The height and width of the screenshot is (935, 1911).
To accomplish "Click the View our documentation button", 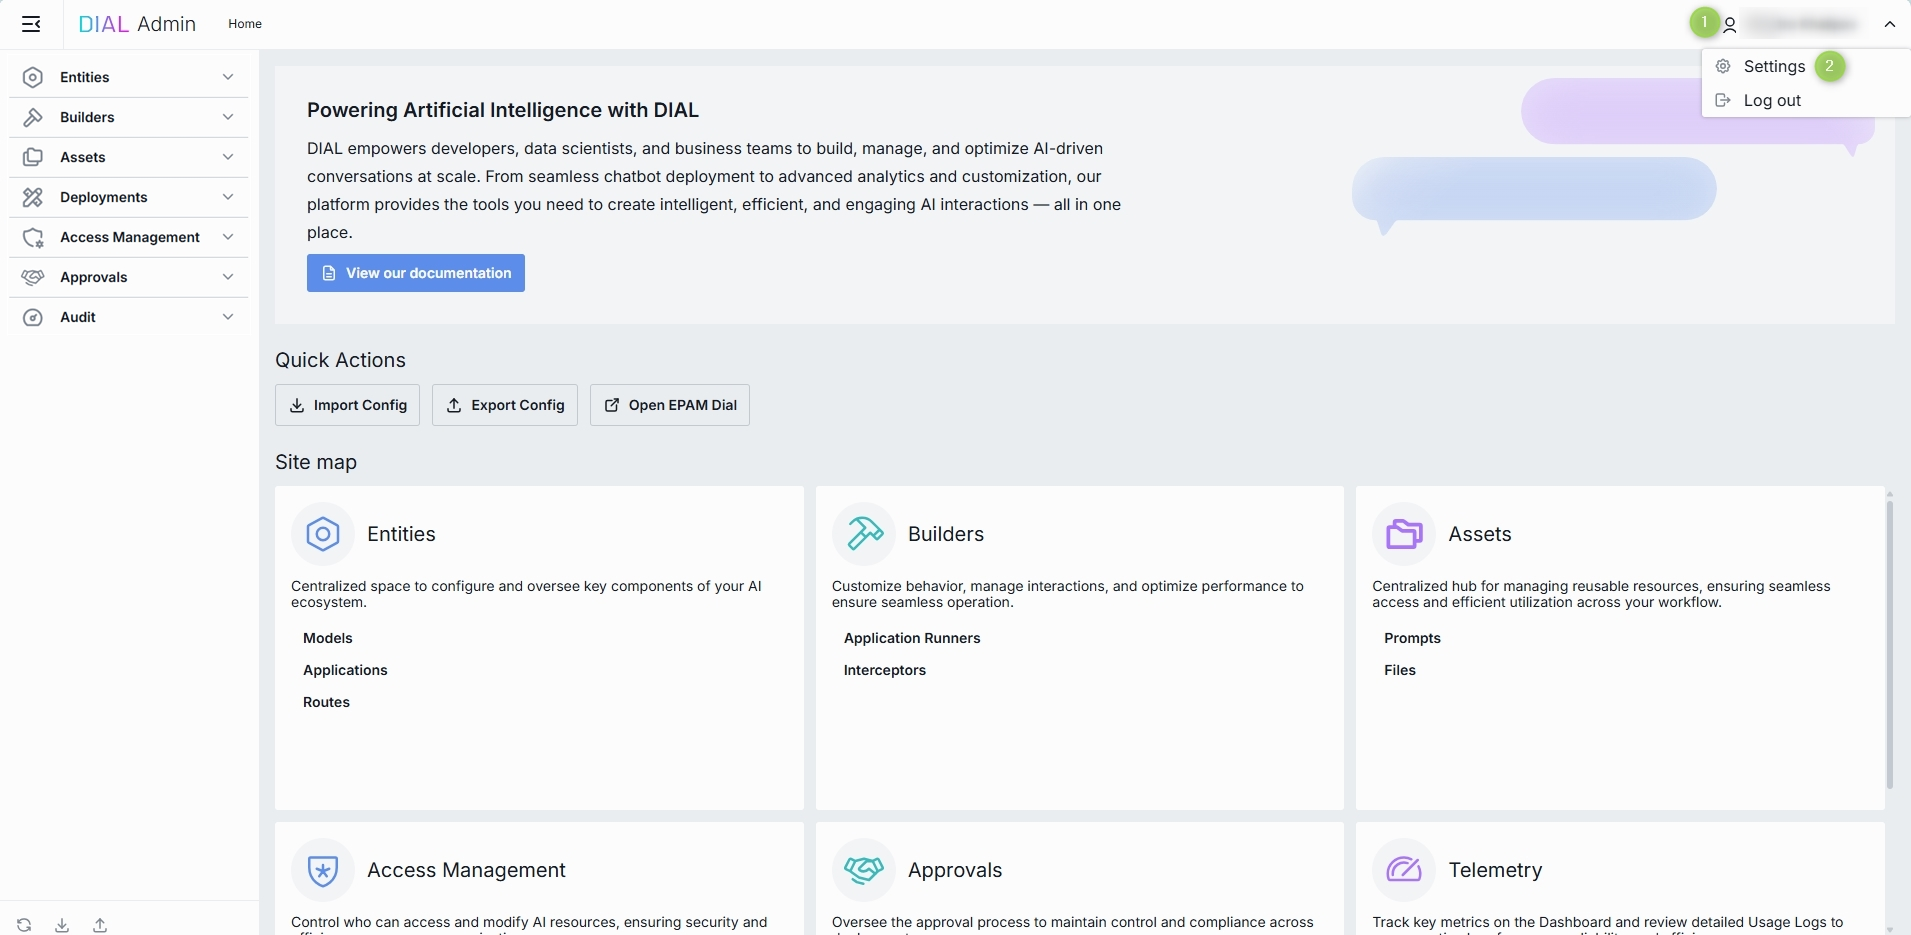I will pos(416,273).
